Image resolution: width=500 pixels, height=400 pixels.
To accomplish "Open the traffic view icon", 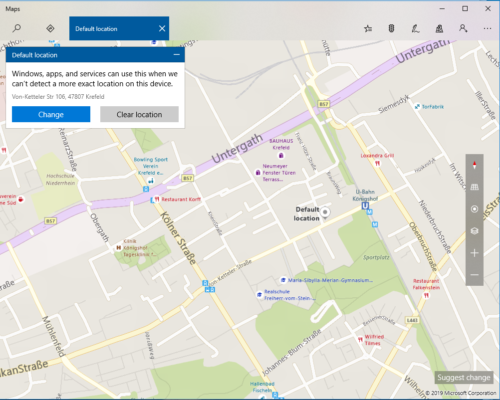I will click(x=391, y=28).
